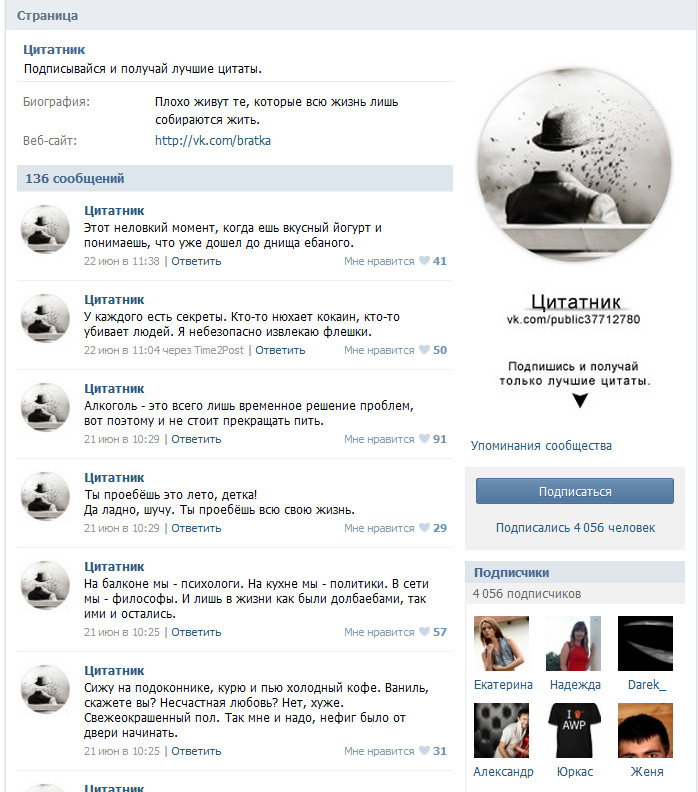The image size is (698, 792).
Task: Like the balcony psychologists post, 57 likes
Action: click(424, 631)
